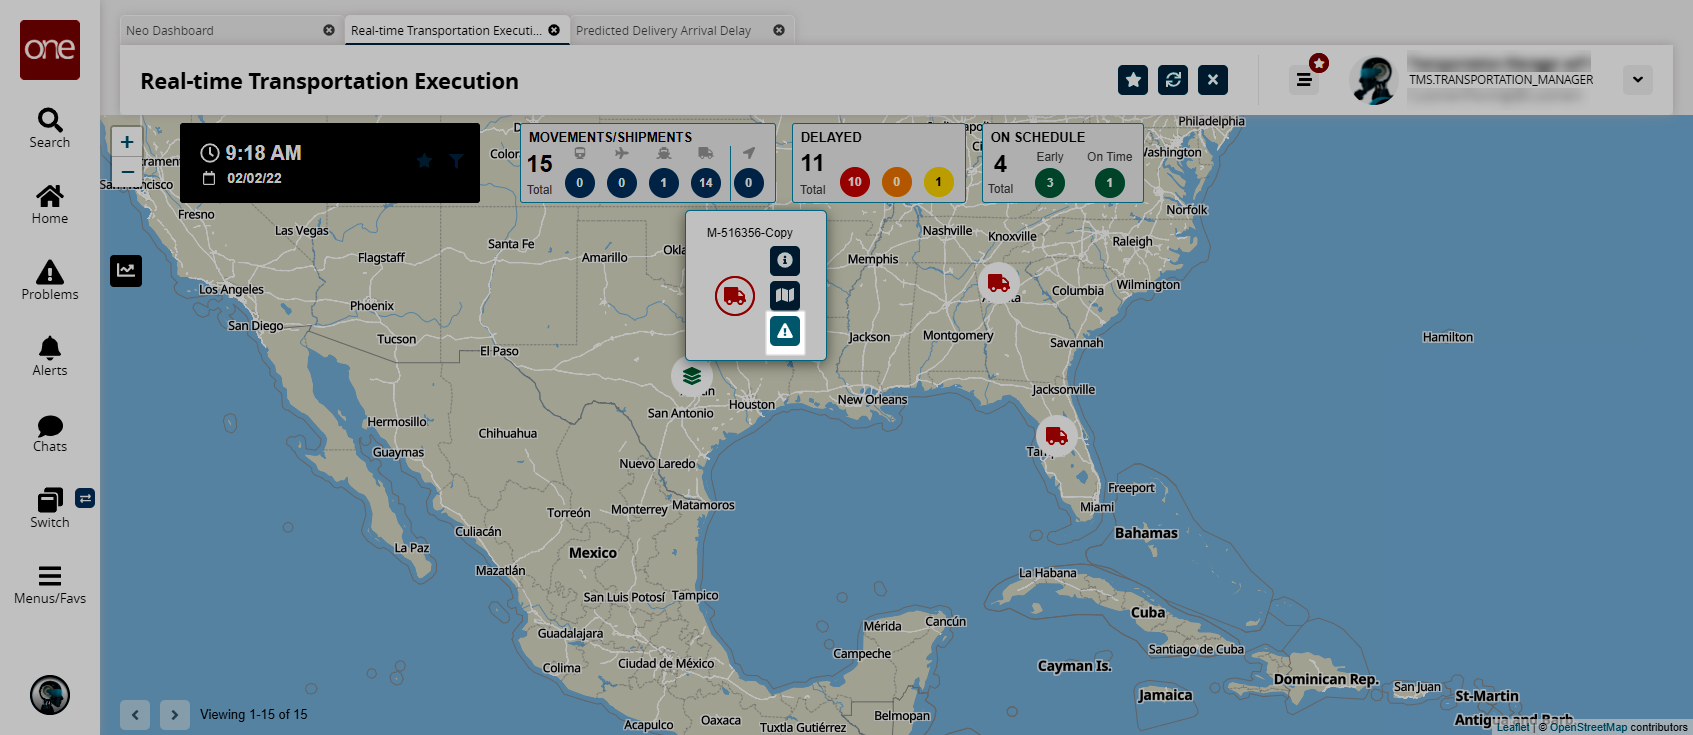Go to next page of shipments

pos(174,714)
